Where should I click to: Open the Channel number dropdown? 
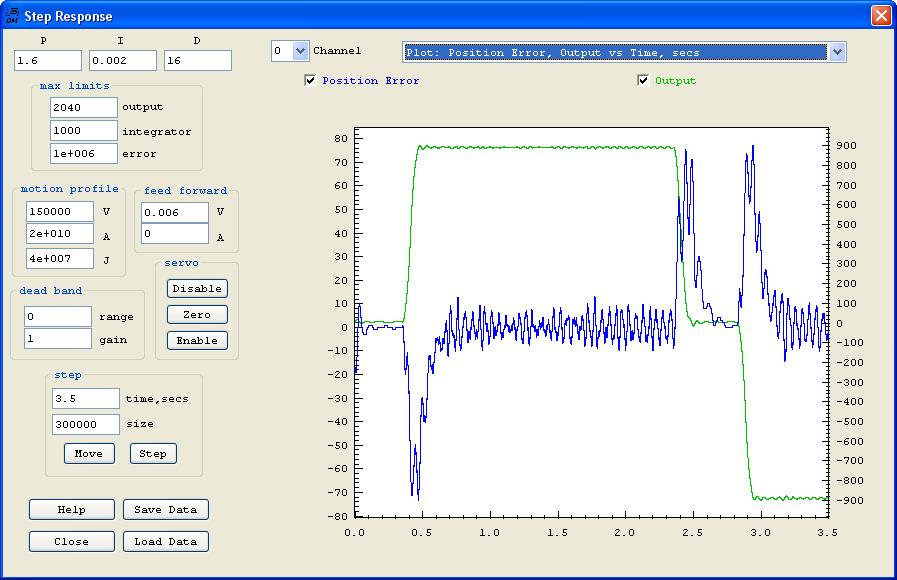click(x=301, y=51)
